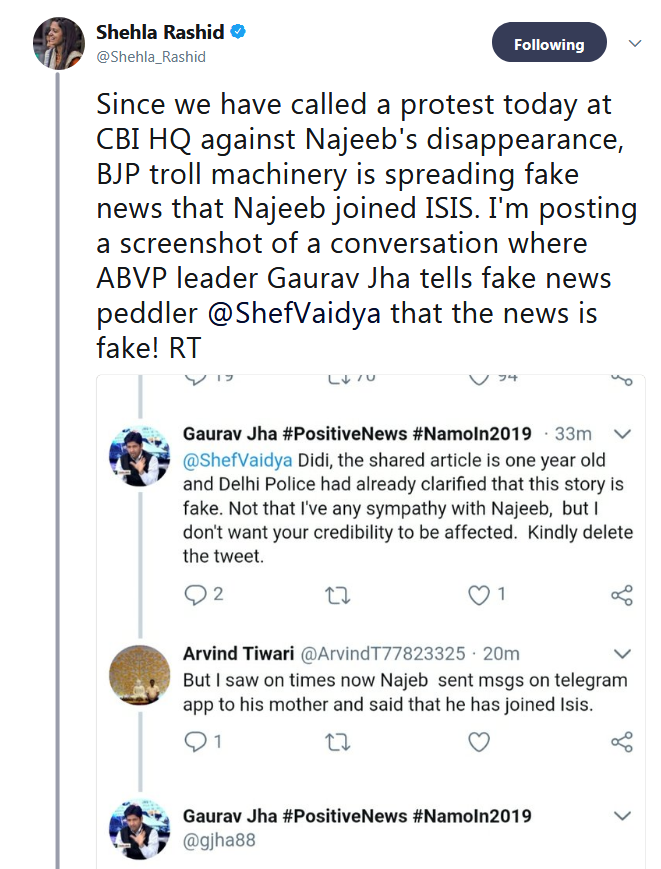
Task: Like Arvind Tiwari's tweet
Action: pos(480,741)
